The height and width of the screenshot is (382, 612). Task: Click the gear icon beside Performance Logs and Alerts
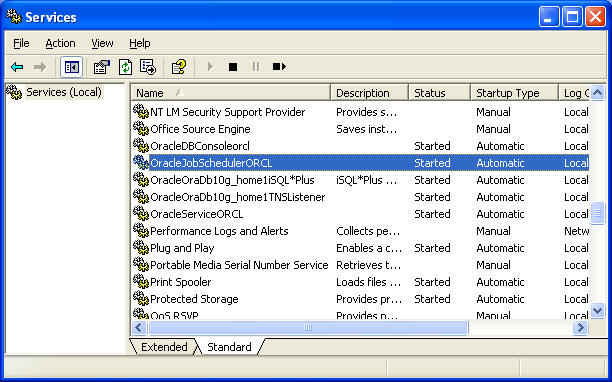click(x=141, y=231)
